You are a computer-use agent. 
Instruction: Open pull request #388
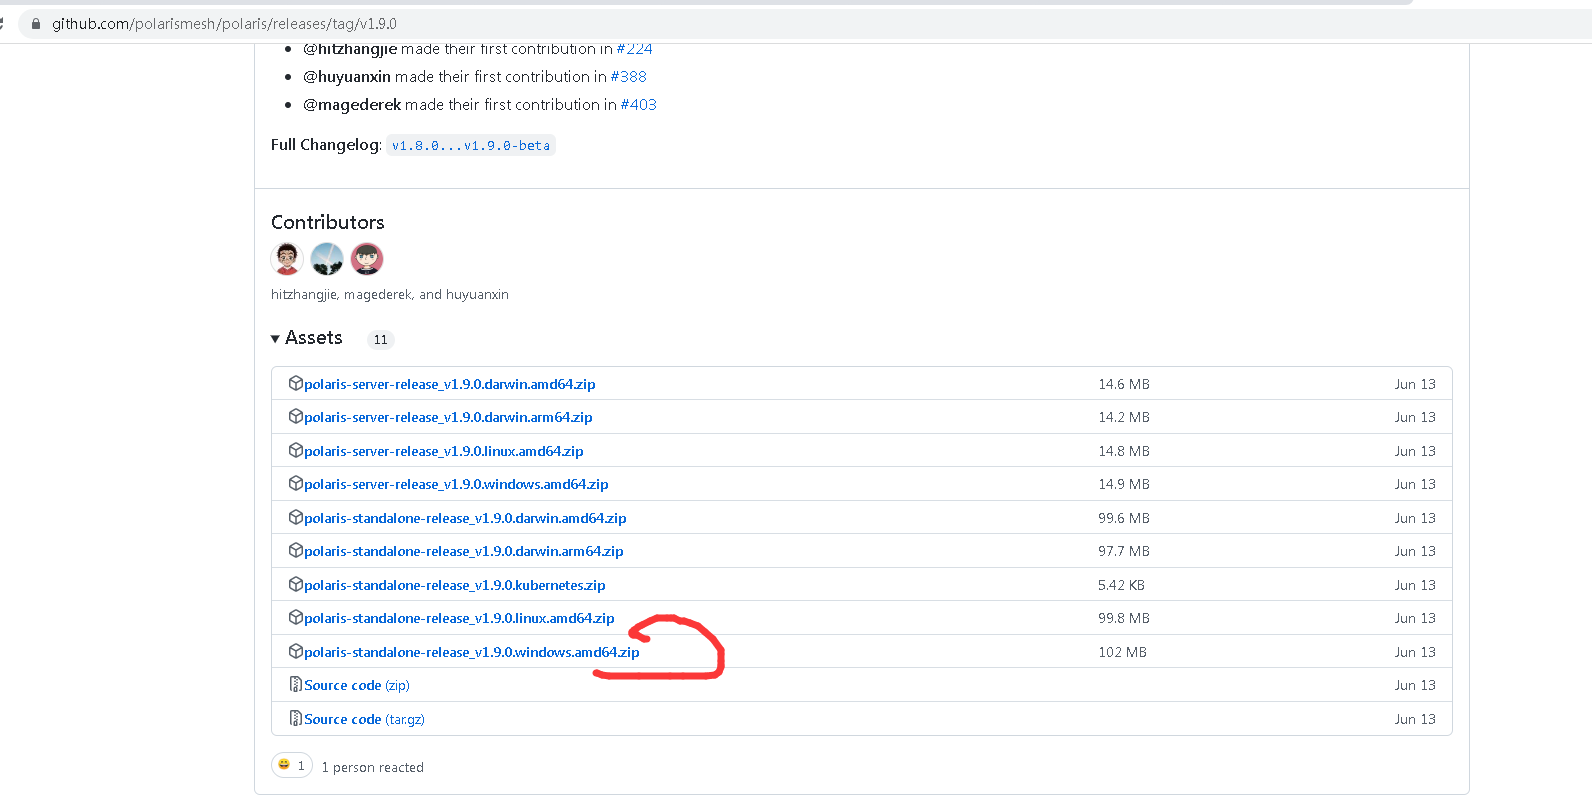[628, 76]
